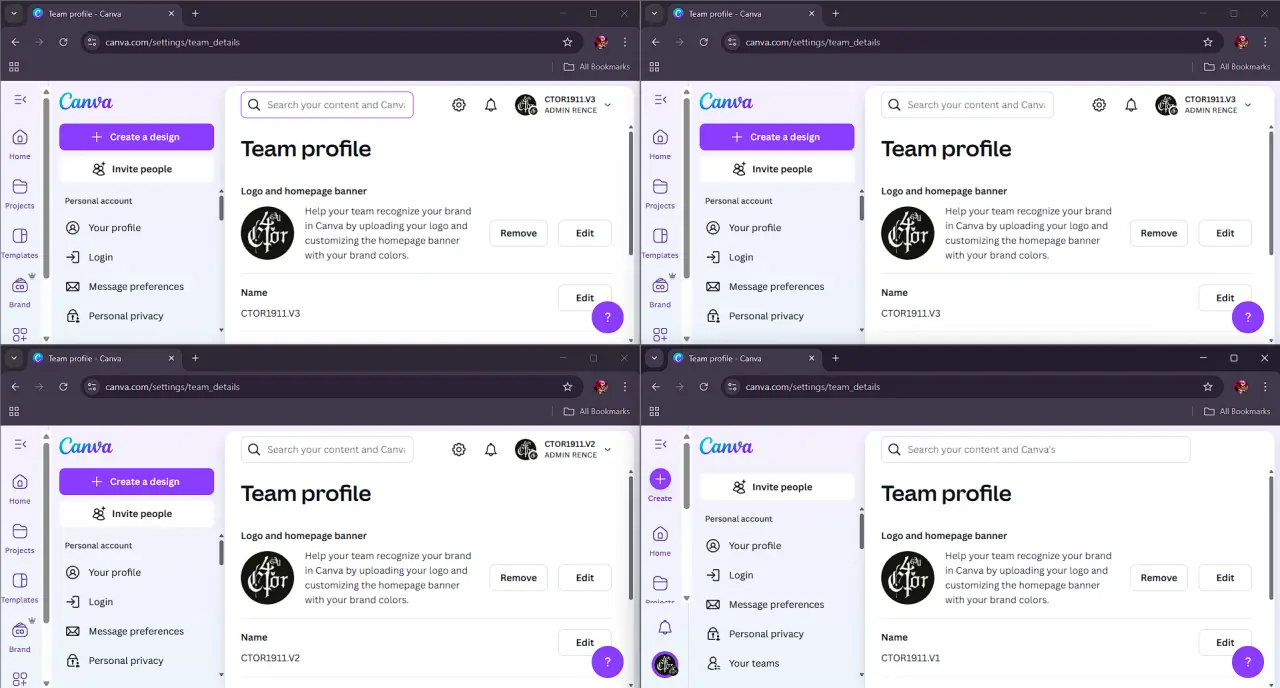Open Message preferences in bottom-left window
Image resolution: width=1280 pixels, height=688 pixels.
[x=137, y=631]
